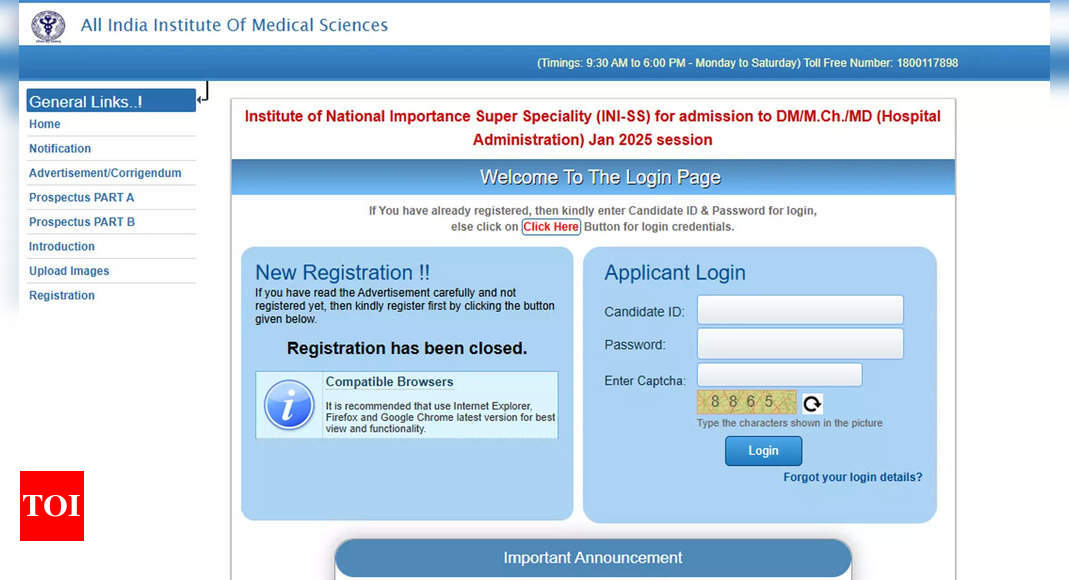Click the 'Registration has been closed.' text
The height and width of the screenshot is (580, 1069).
pos(407,348)
